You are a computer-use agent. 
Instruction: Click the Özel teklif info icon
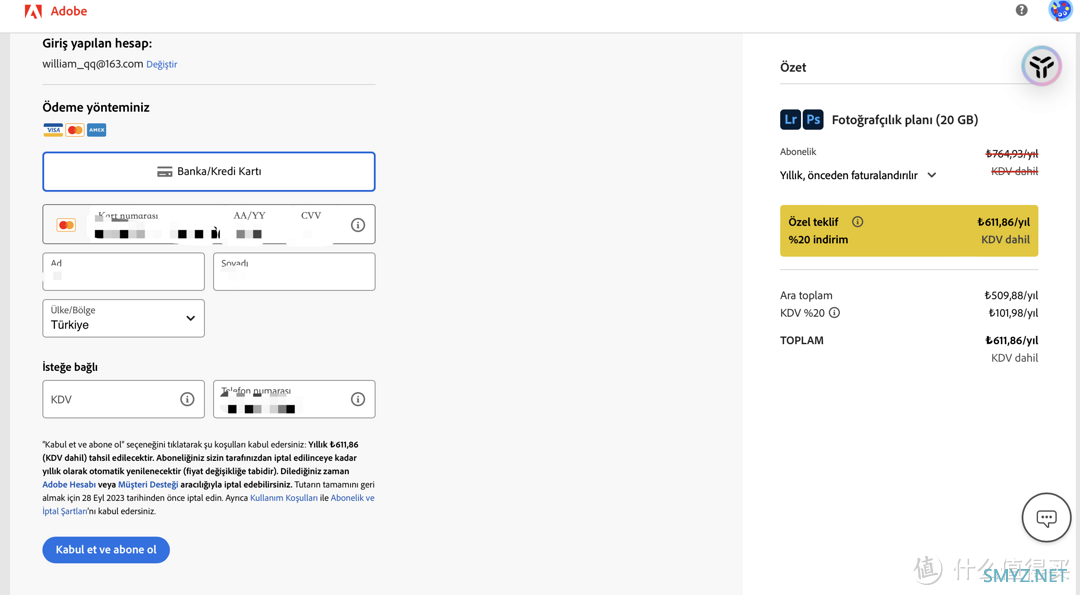[858, 222]
